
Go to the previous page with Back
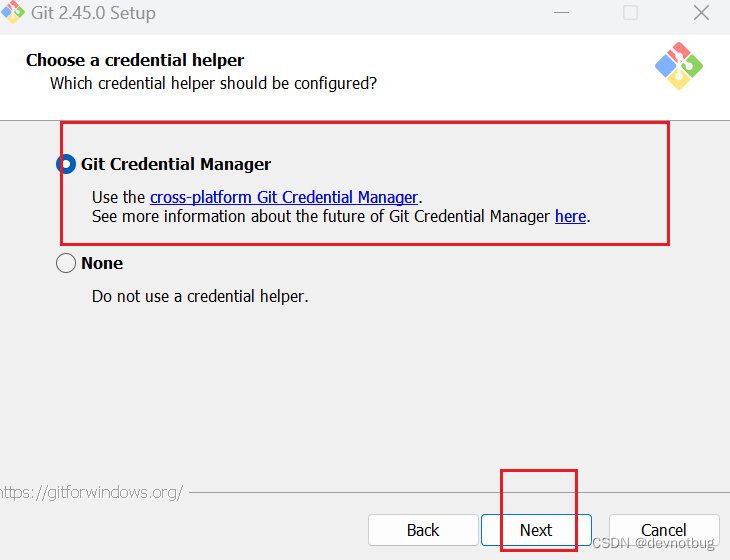[x=423, y=530]
